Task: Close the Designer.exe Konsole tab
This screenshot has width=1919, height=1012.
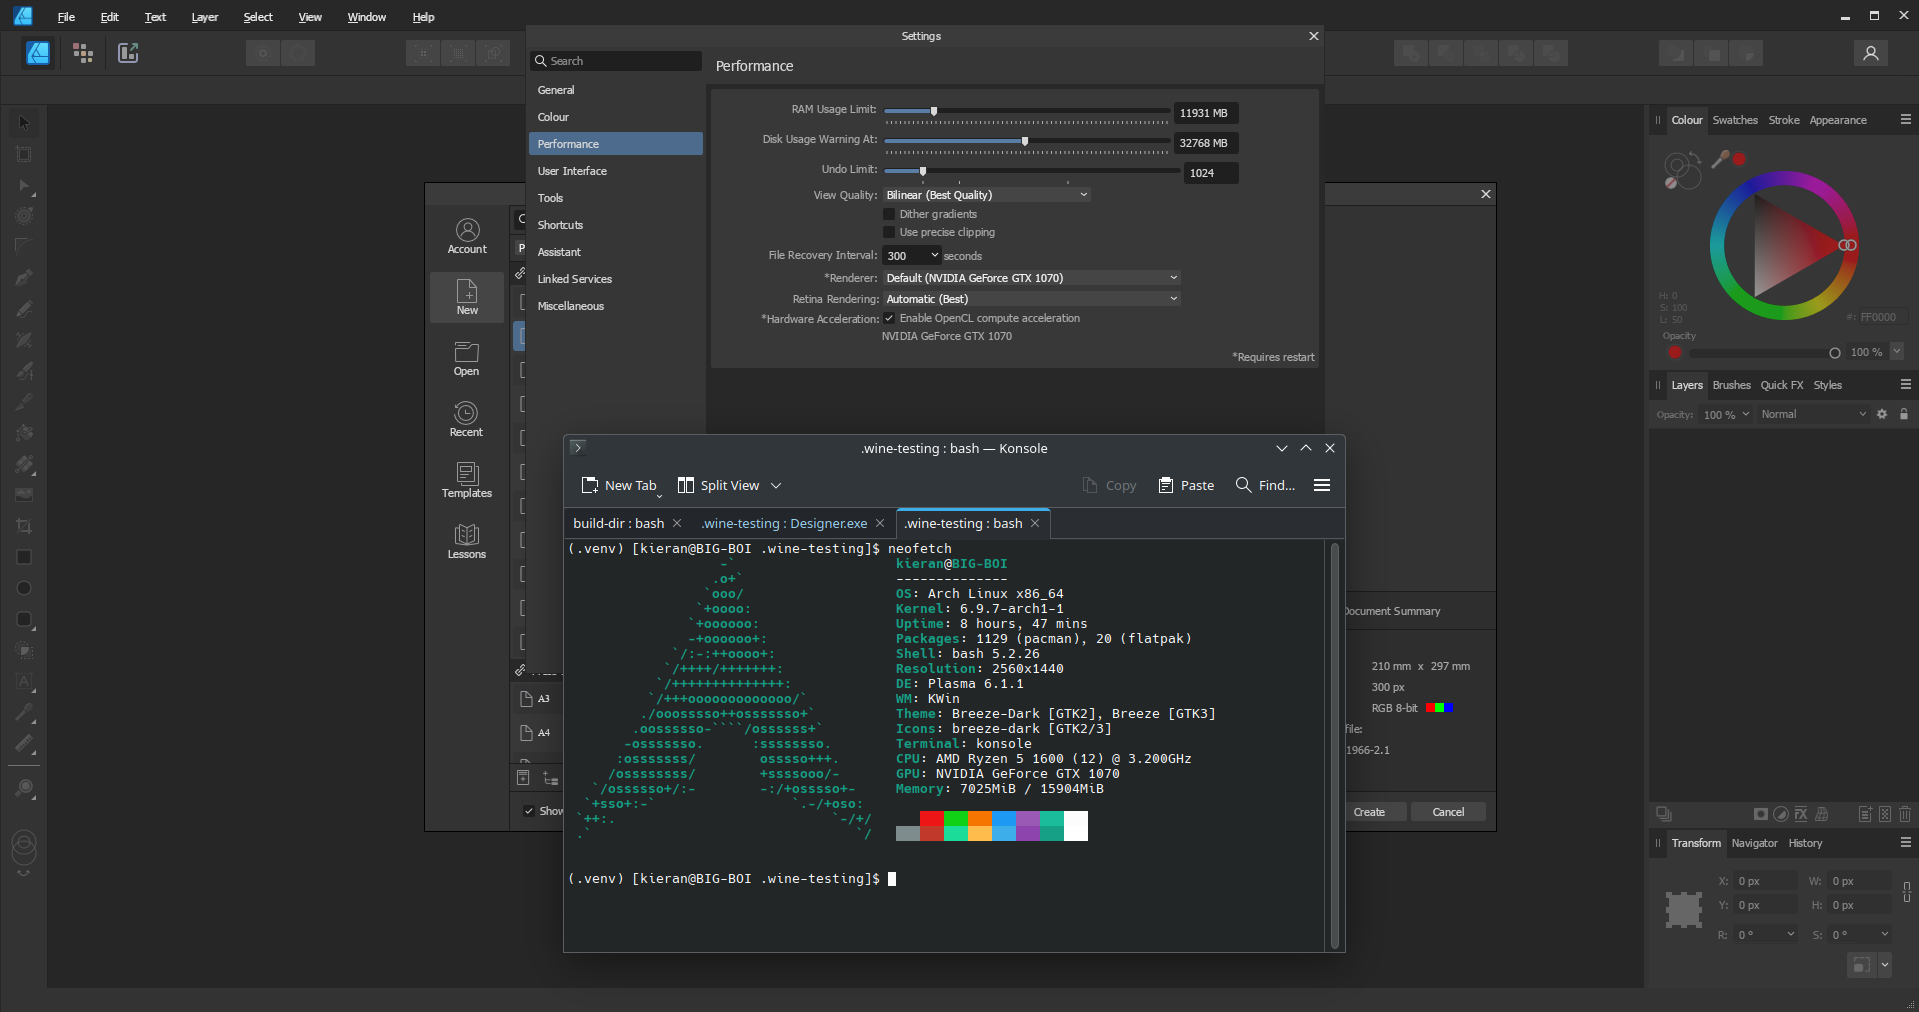Action: point(880,523)
